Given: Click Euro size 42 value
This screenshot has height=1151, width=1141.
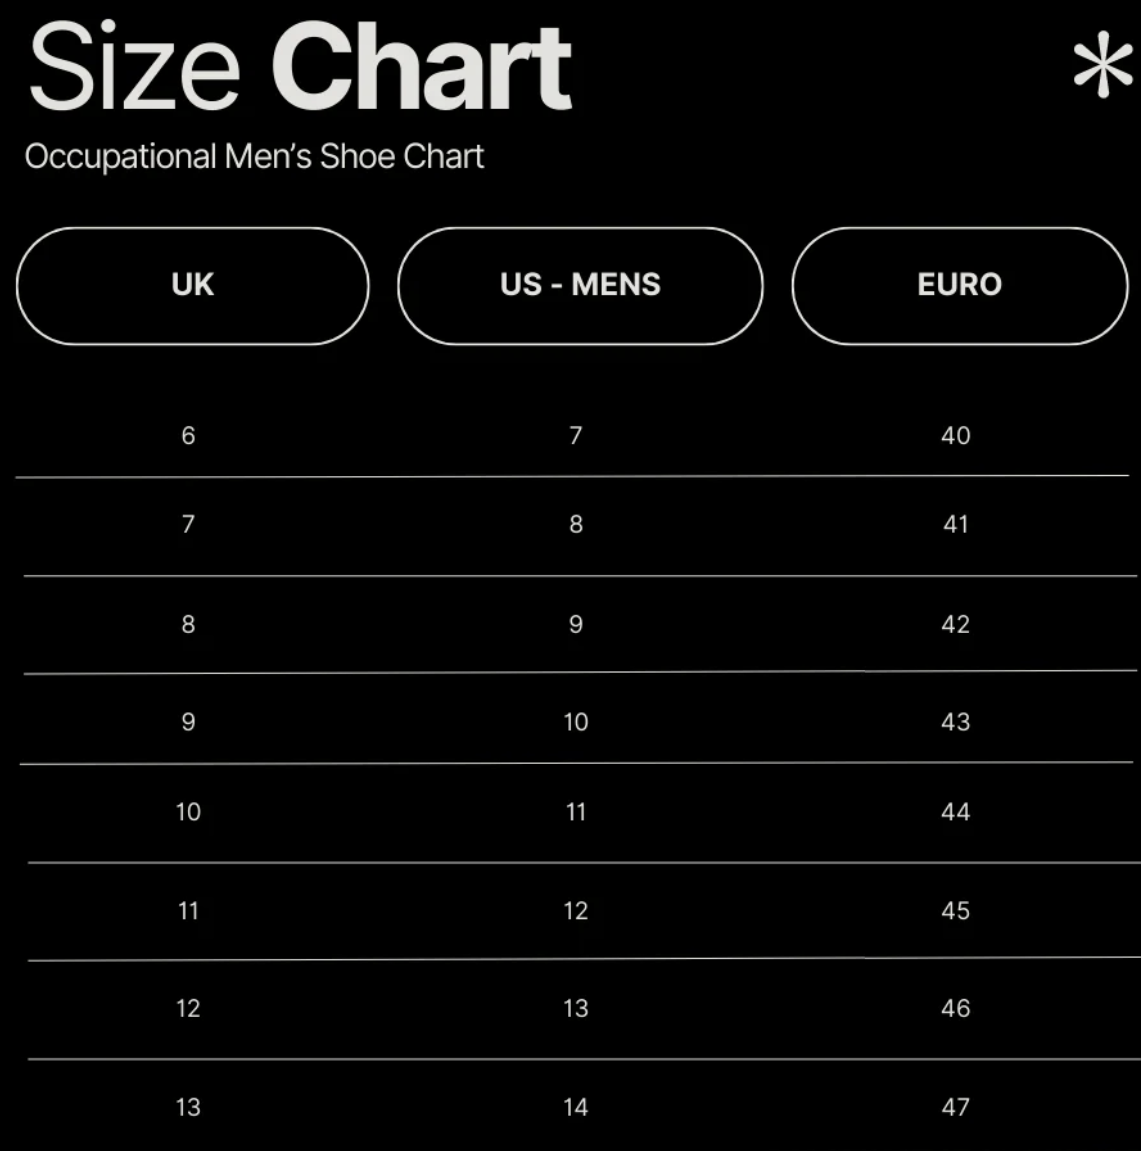Looking at the screenshot, I should pos(955,624).
